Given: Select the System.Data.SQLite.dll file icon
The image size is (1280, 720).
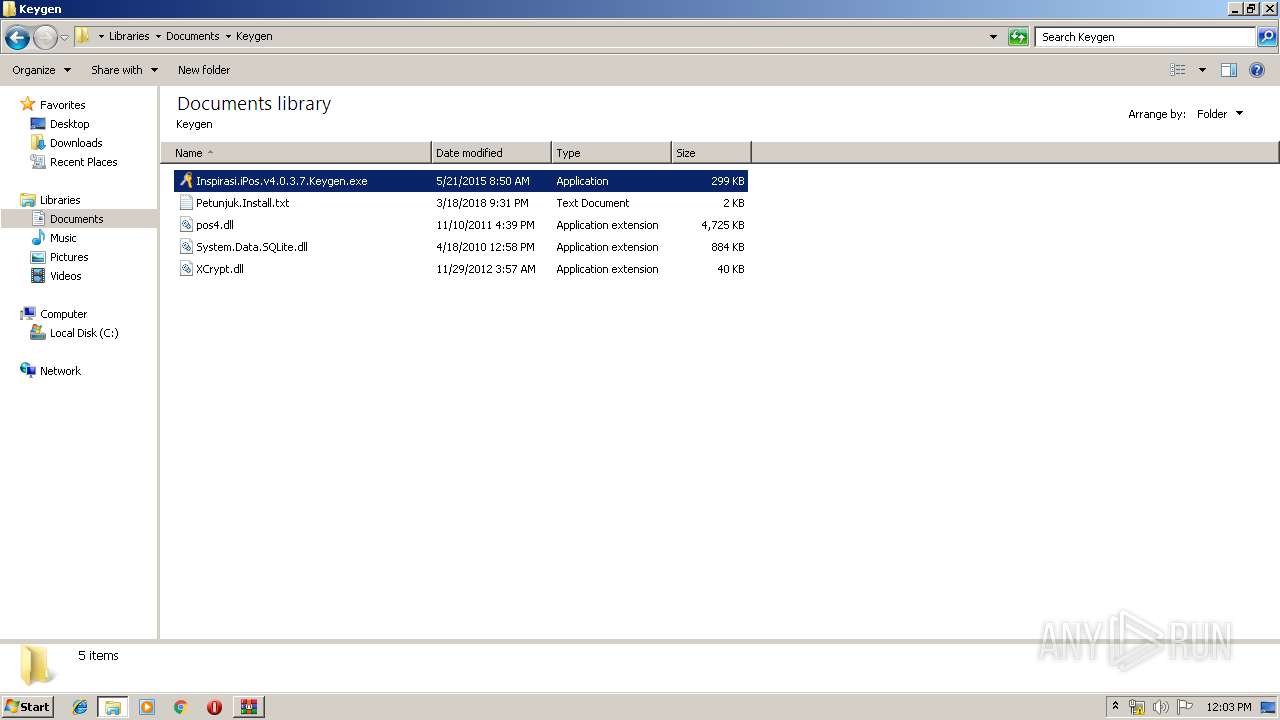Looking at the screenshot, I should pyautogui.click(x=186, y=247).
